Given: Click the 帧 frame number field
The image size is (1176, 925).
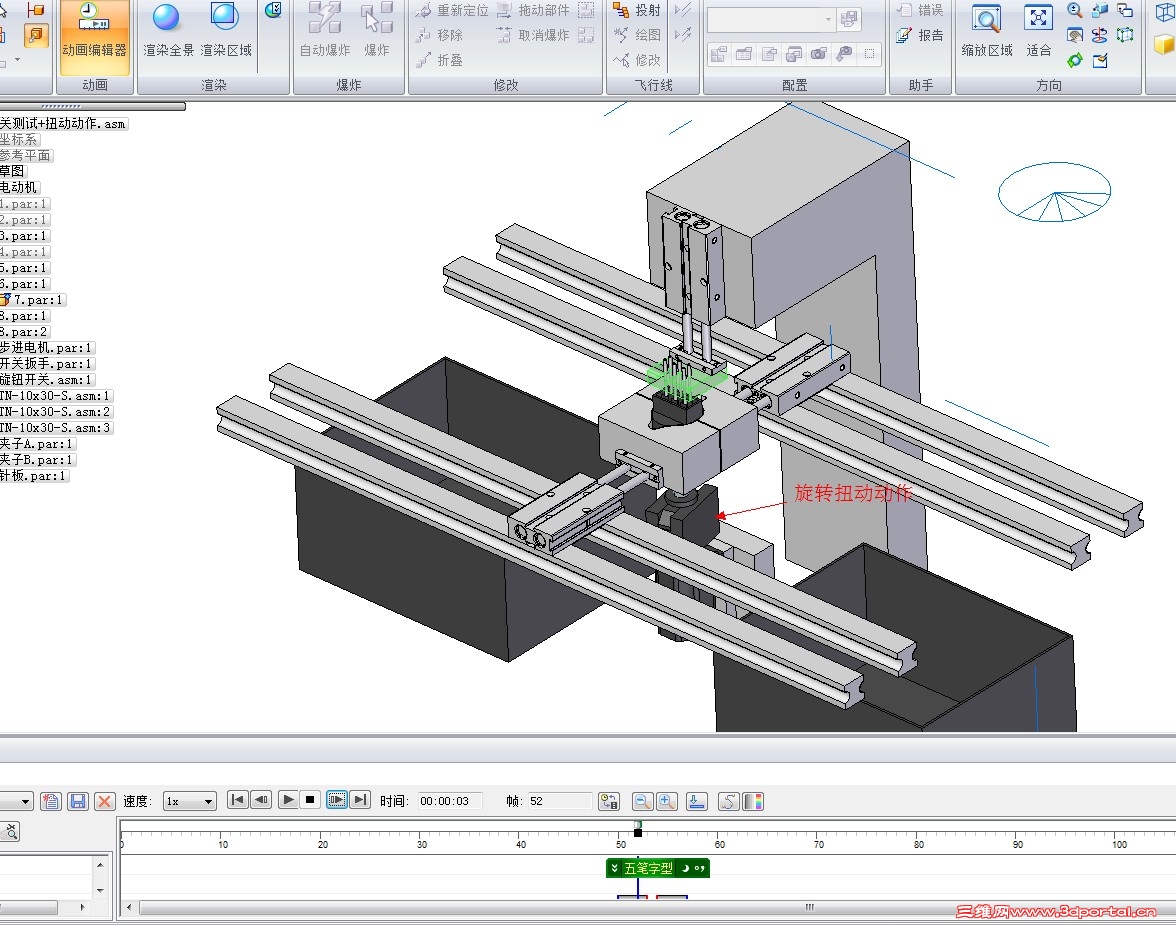Looking at the screenshot, I should tap(560, 801).
